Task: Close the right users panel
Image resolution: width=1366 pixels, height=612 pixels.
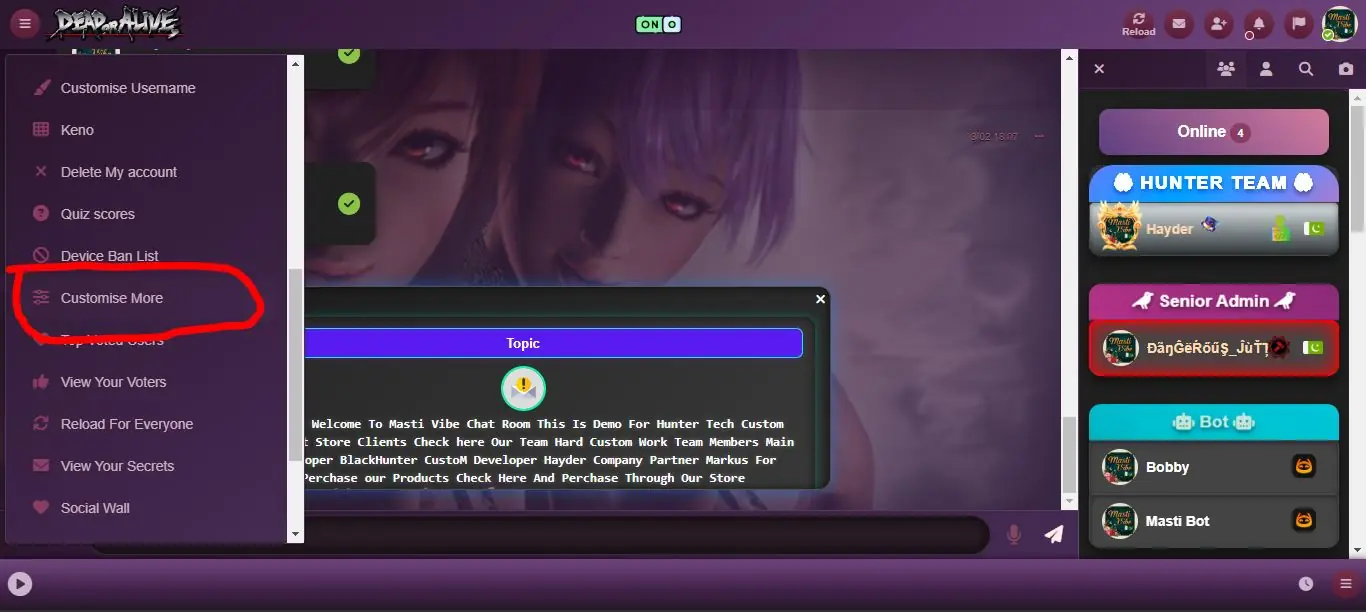Action: [1099, 69]
